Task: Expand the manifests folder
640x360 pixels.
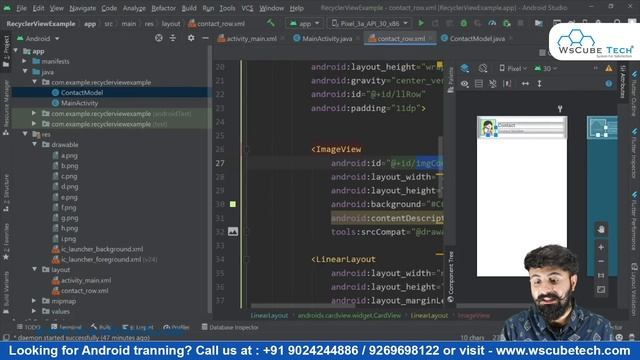Action: (x=24, y=61)
